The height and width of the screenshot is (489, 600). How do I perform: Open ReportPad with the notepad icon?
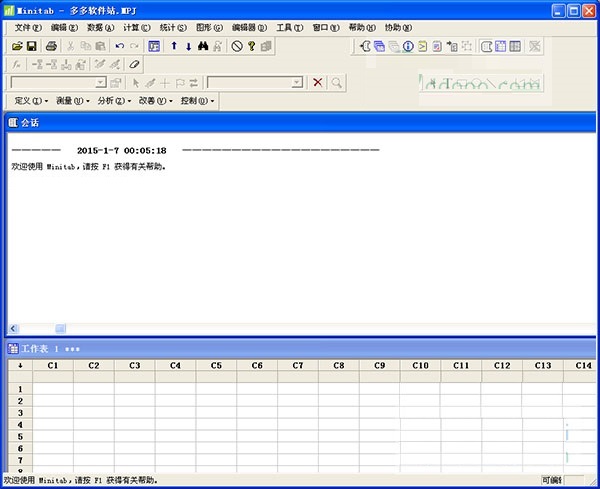437,46
